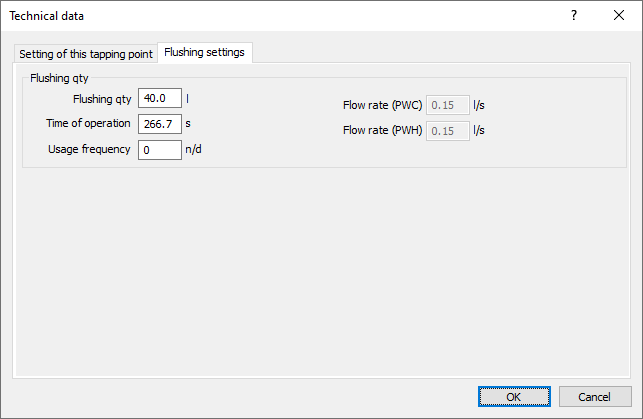Click the Flow rate (PWH) value field
This screenshot has width=643, height=419.
448,131
